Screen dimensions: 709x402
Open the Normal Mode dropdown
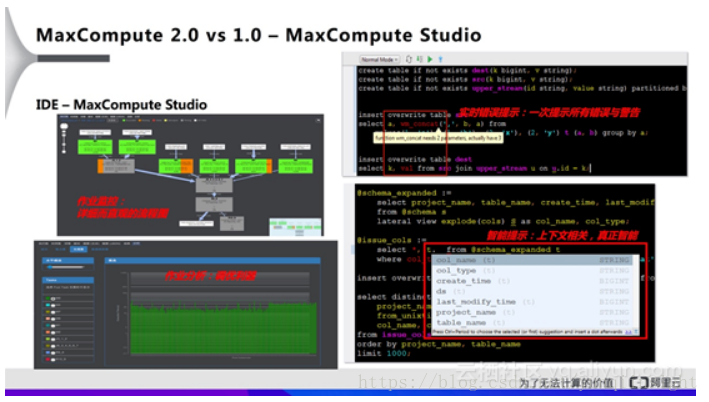[x=380, y=60]
